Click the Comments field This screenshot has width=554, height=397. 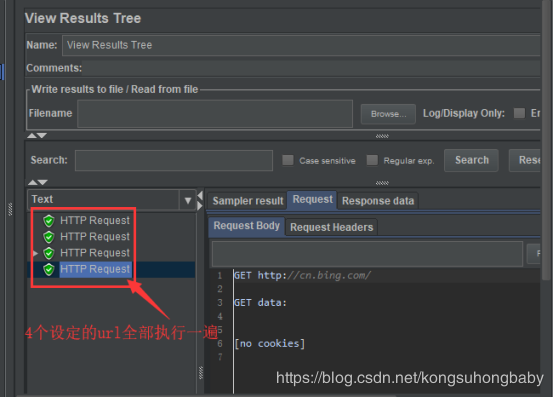[x=311, y=68]
